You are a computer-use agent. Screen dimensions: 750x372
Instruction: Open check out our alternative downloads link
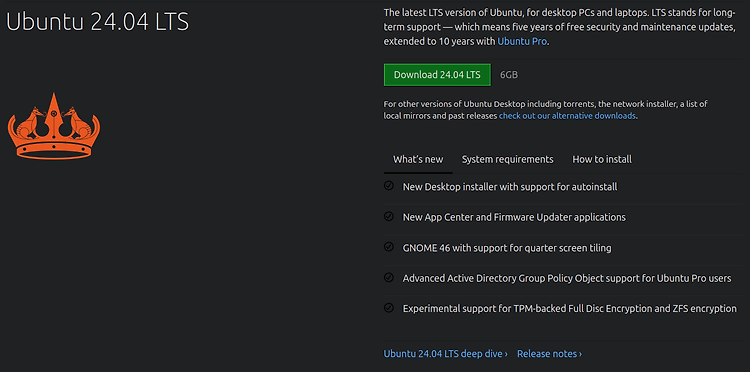tap(567, 116)
